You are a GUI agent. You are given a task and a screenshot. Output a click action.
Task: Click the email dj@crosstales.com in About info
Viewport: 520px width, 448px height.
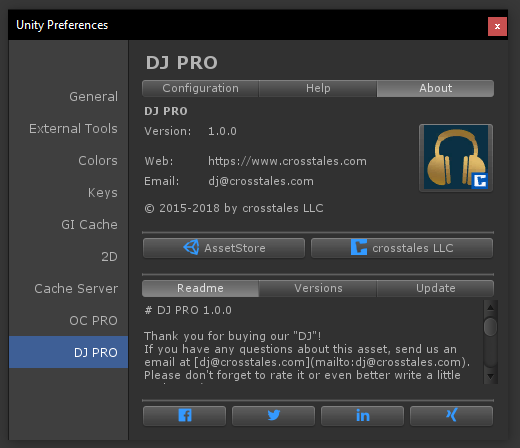pyautogui.click(x=261, y=181)
